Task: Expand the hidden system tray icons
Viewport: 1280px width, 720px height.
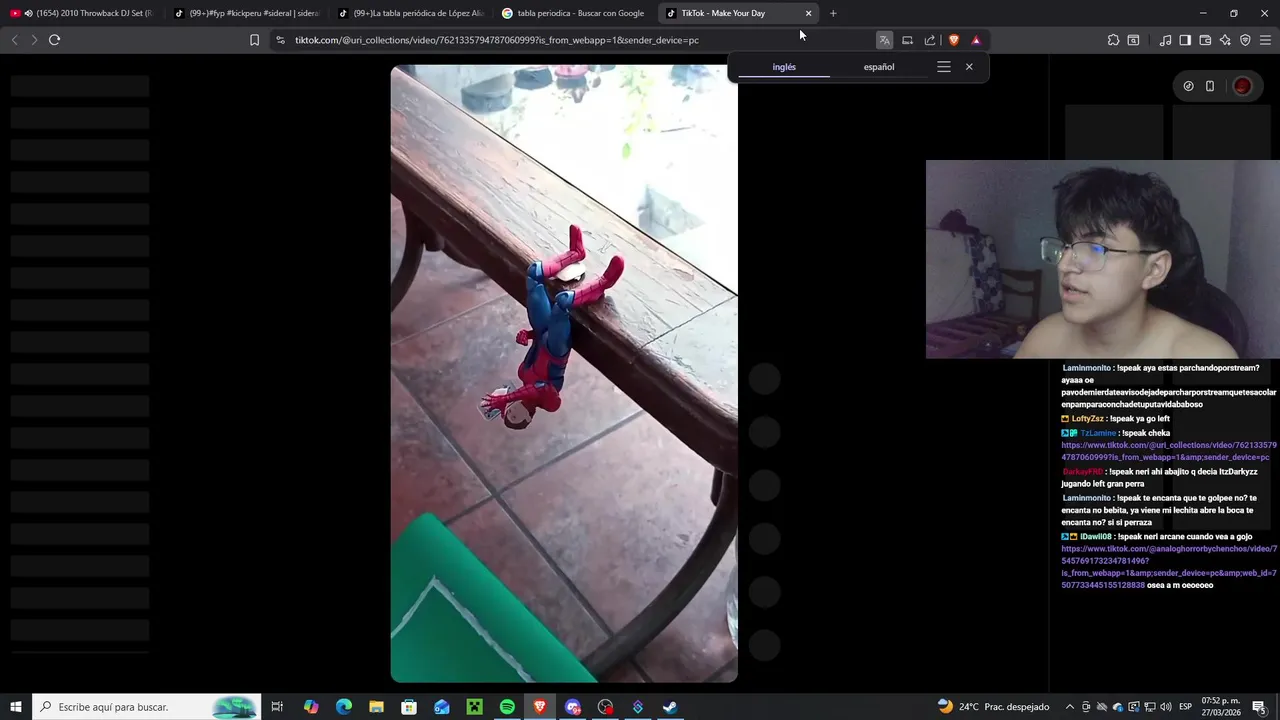Action: pyautogui.click(x=1069, y=707)
